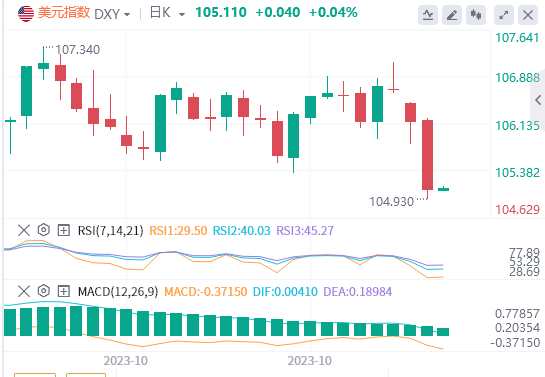Click the MACD(12,26,9) indicator label
Screen dimensions: 545x377
(118, 292)
